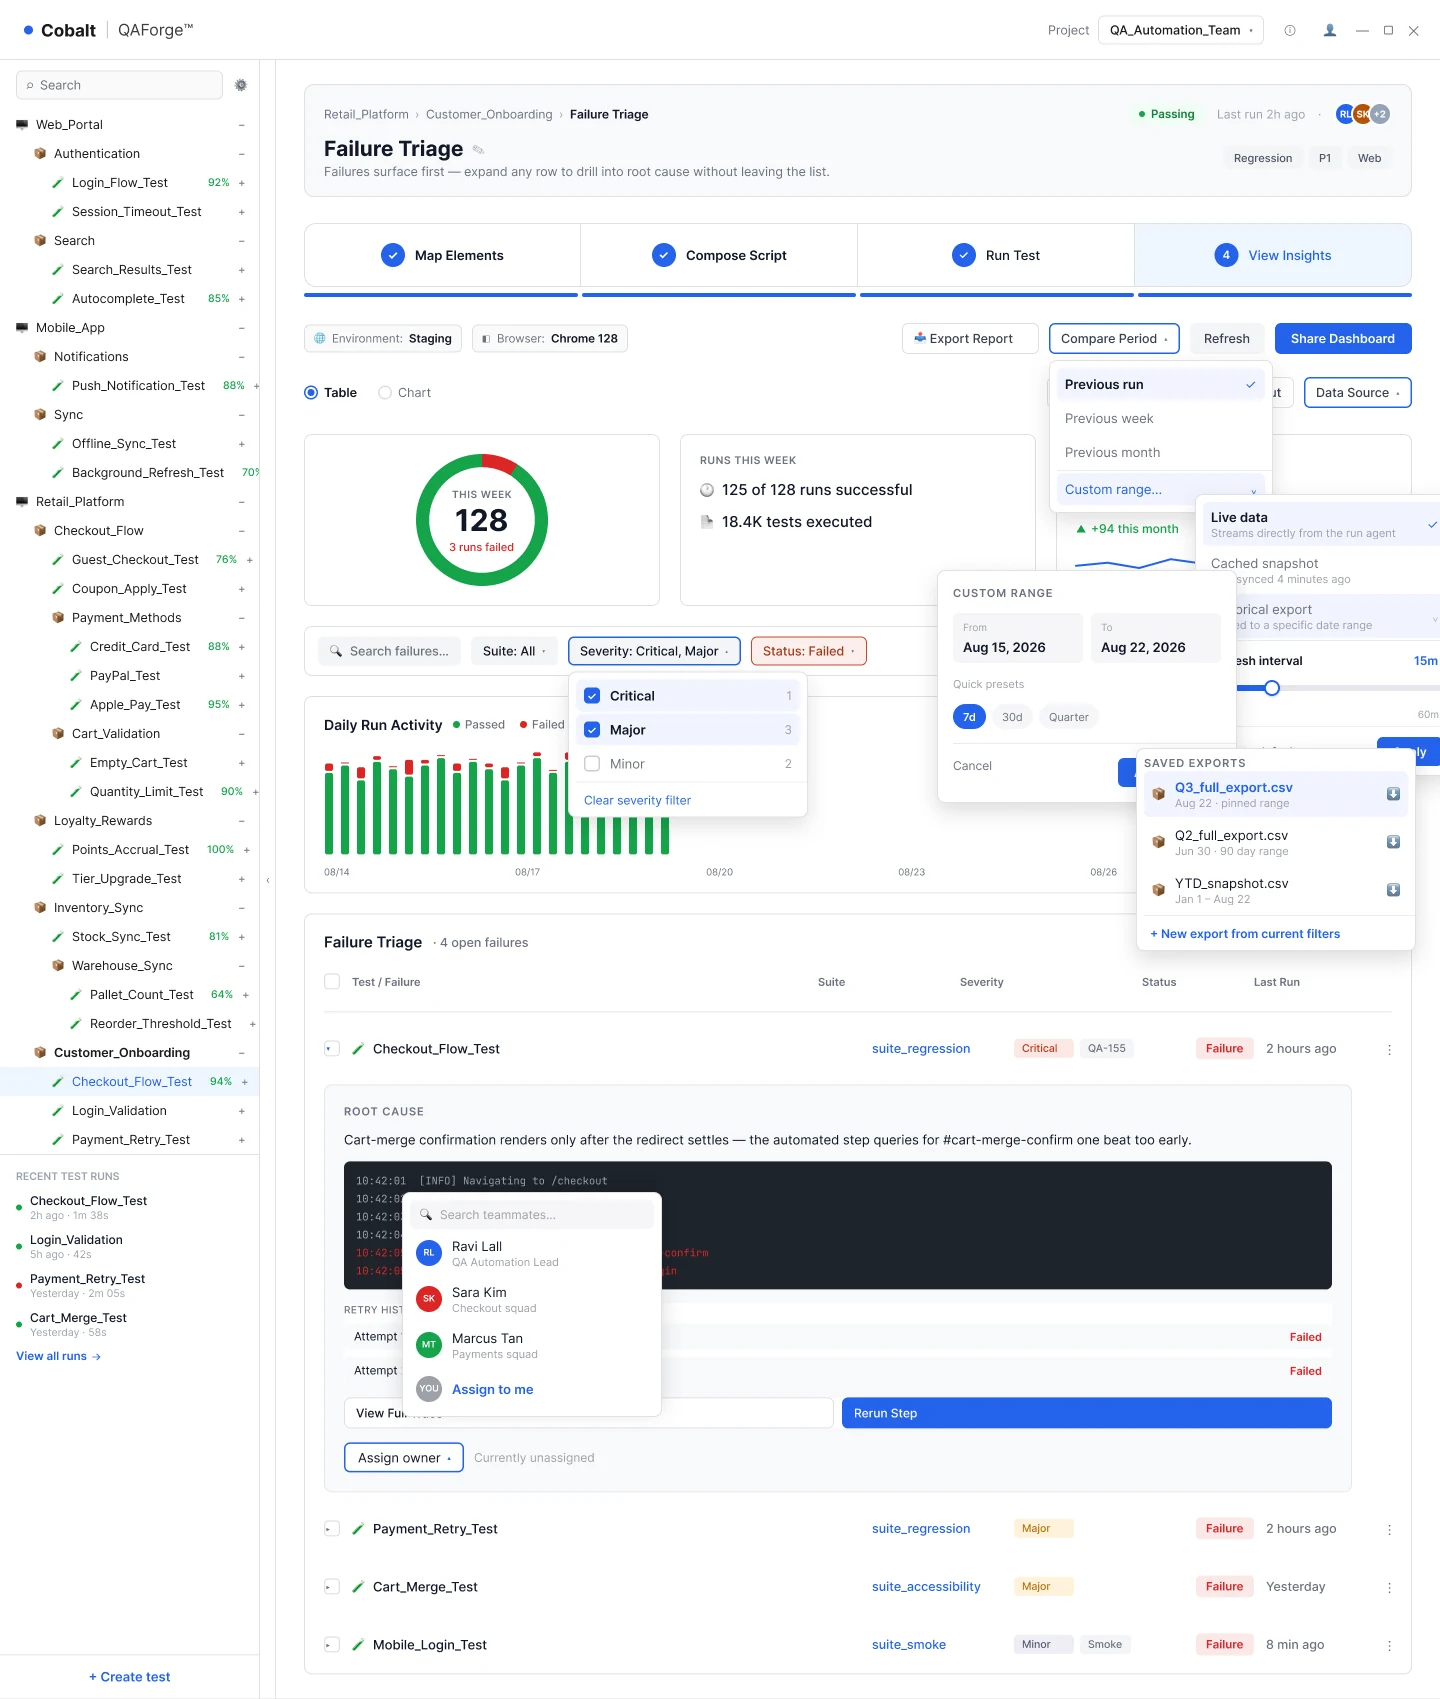1440x1699 pixels.
Task: Click the Search teammates field
Action: click(x=532, y=1215)
